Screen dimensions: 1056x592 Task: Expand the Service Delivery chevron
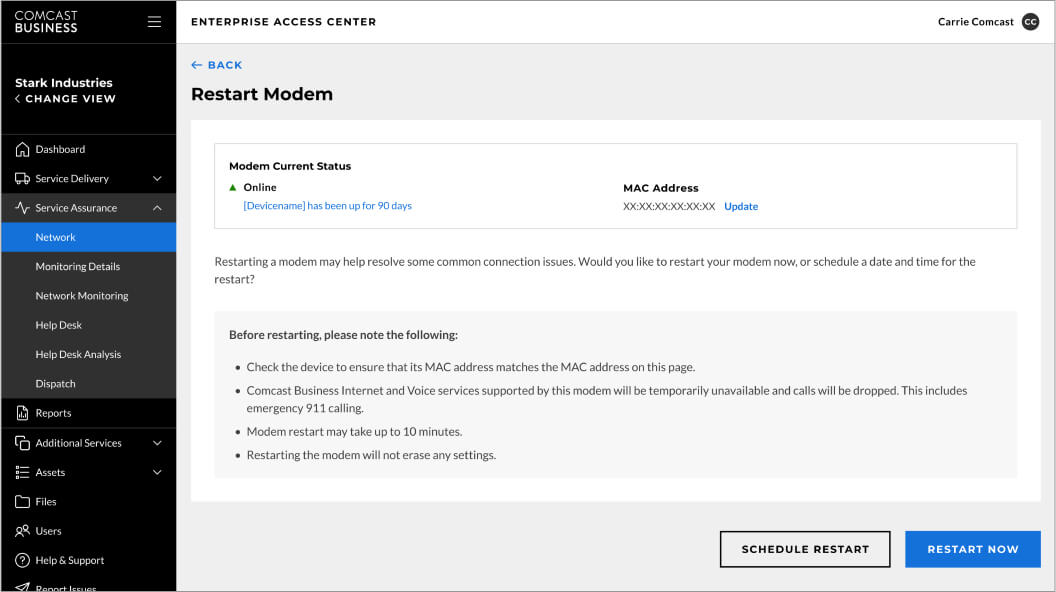[x=157, y=179]
